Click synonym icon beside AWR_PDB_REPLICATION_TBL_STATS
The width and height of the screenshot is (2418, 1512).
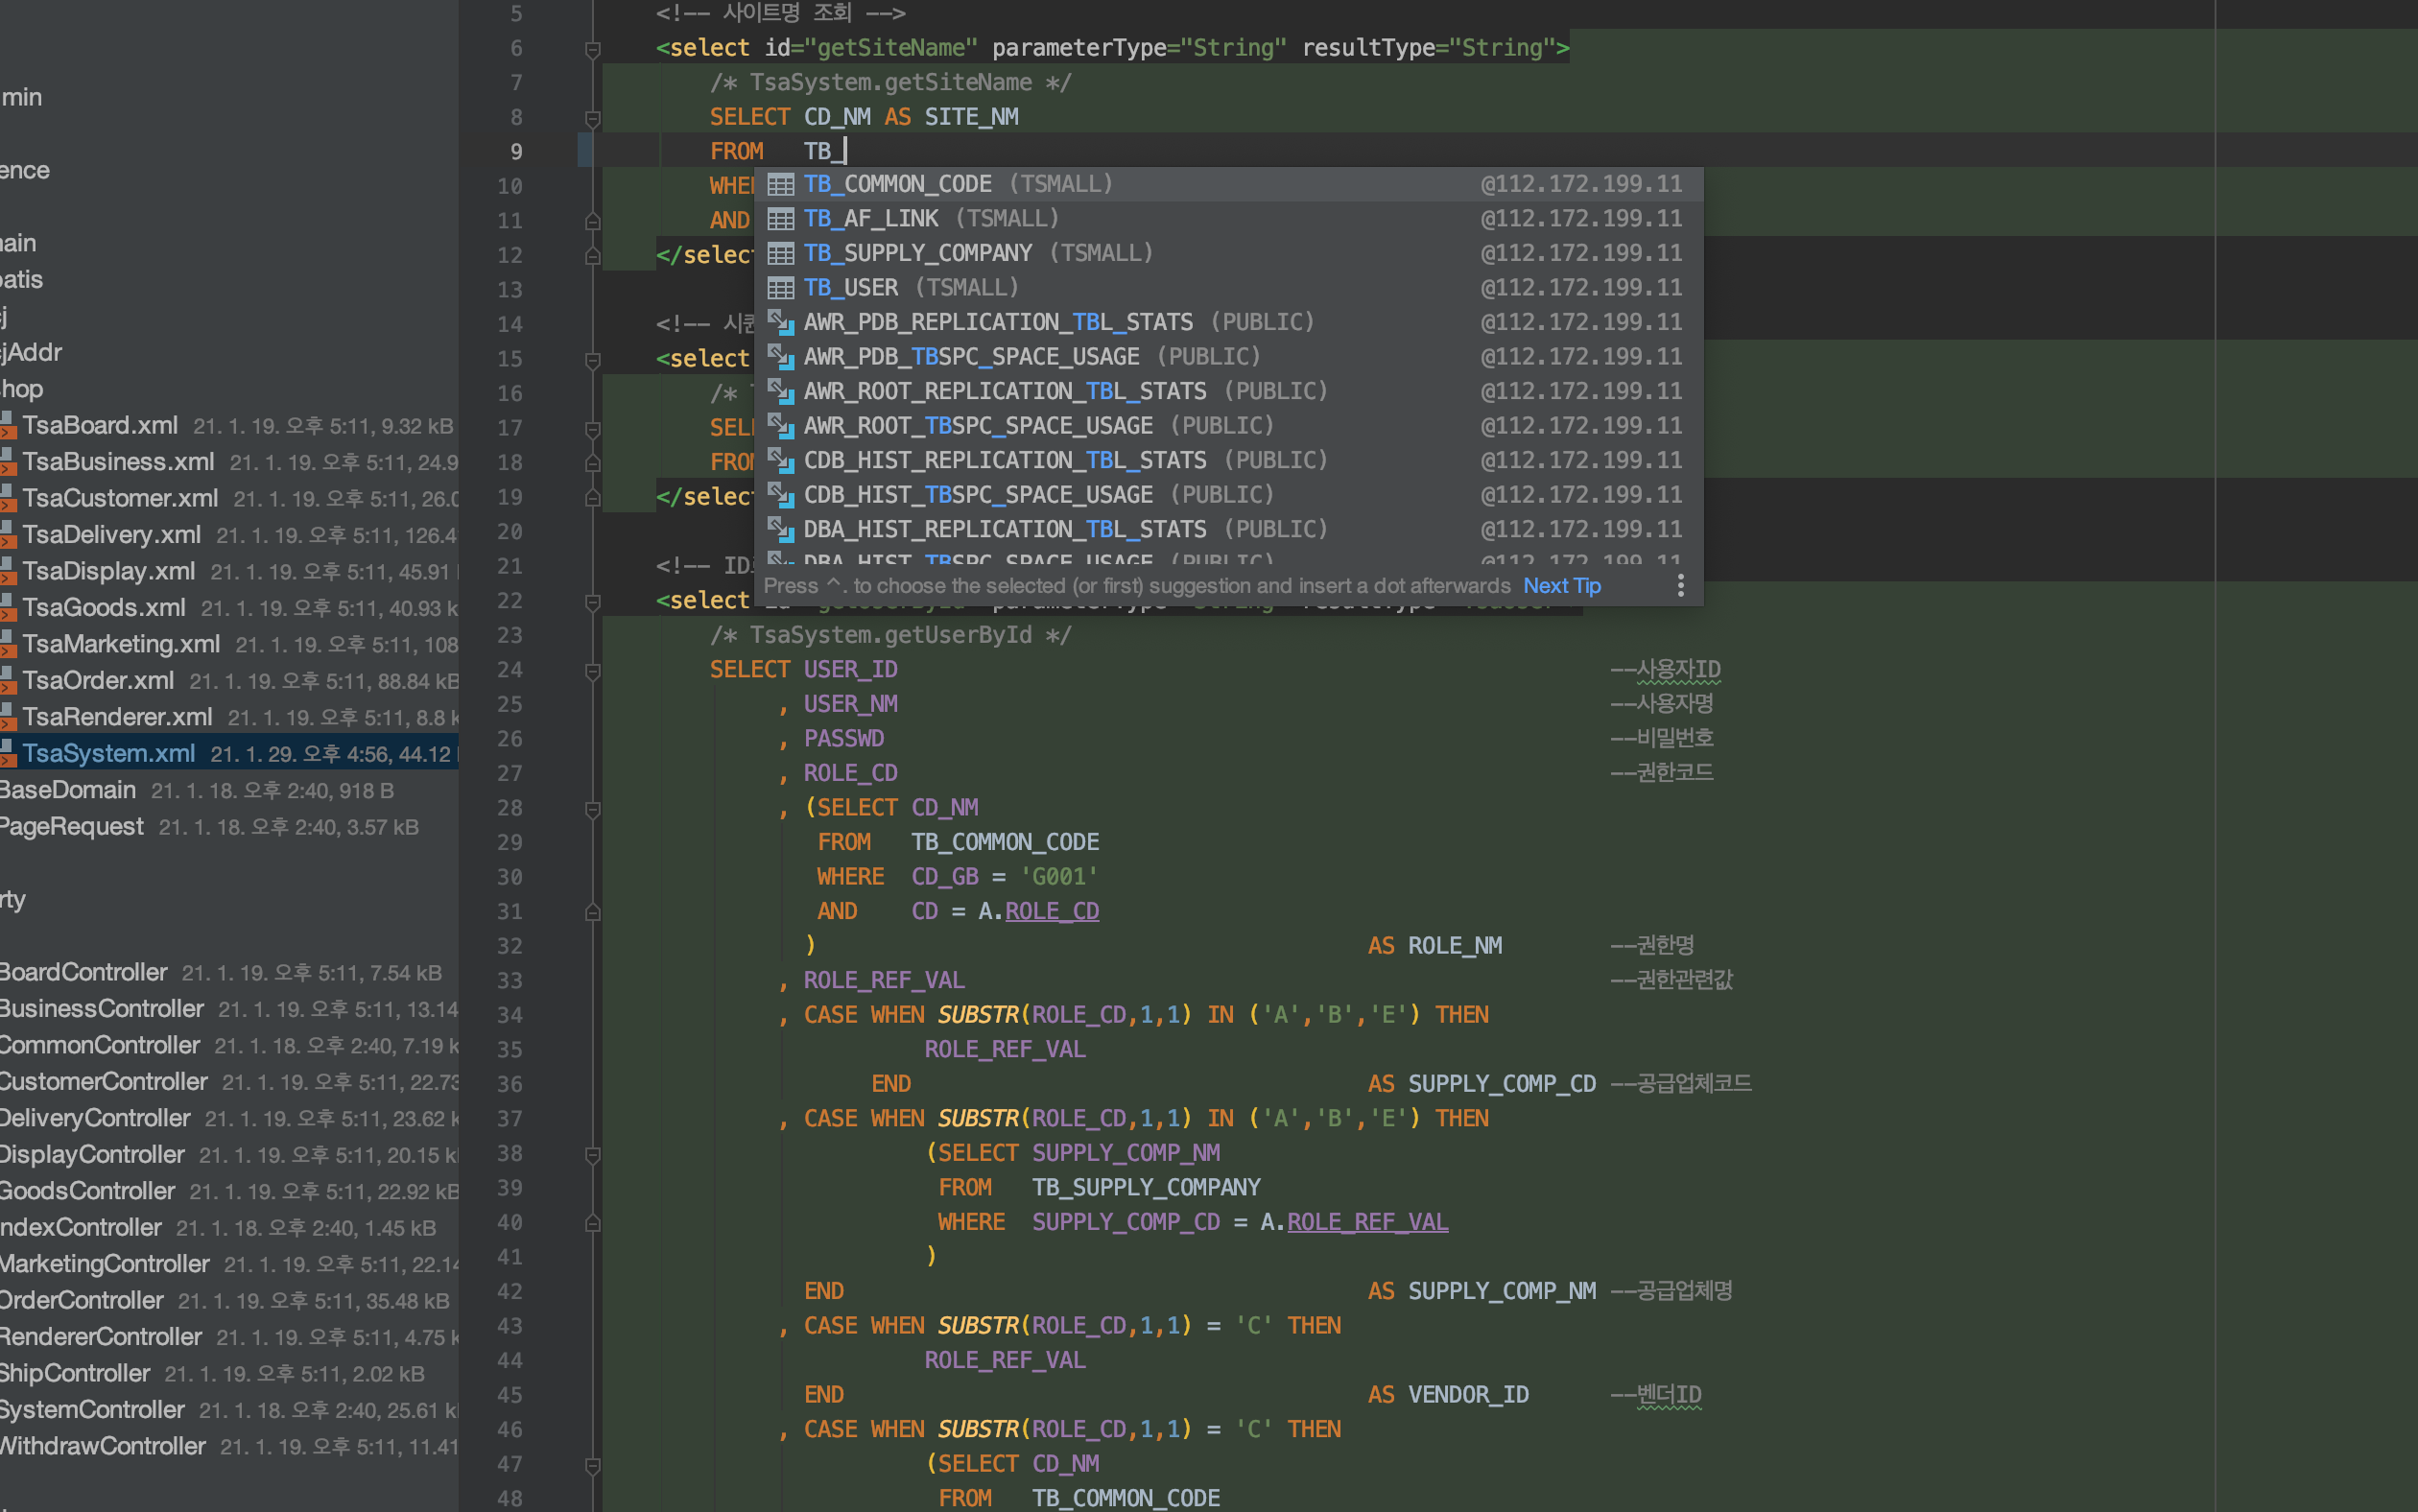coord(780,322)
